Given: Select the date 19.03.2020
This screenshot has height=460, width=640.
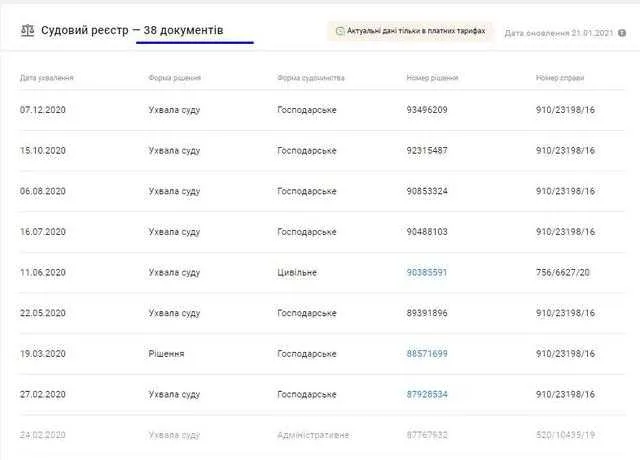Looking at the screenshot, I should click(x=43, y=354).
